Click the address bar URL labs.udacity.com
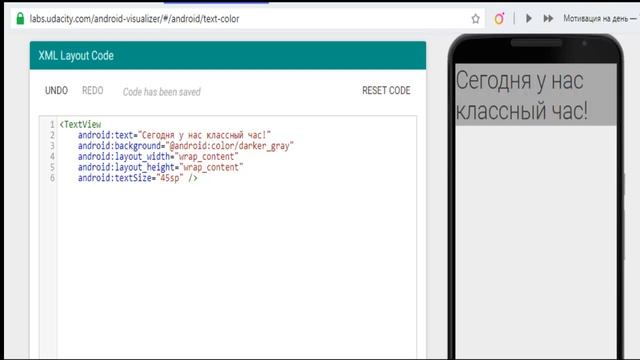 click(x=134, y=19)
